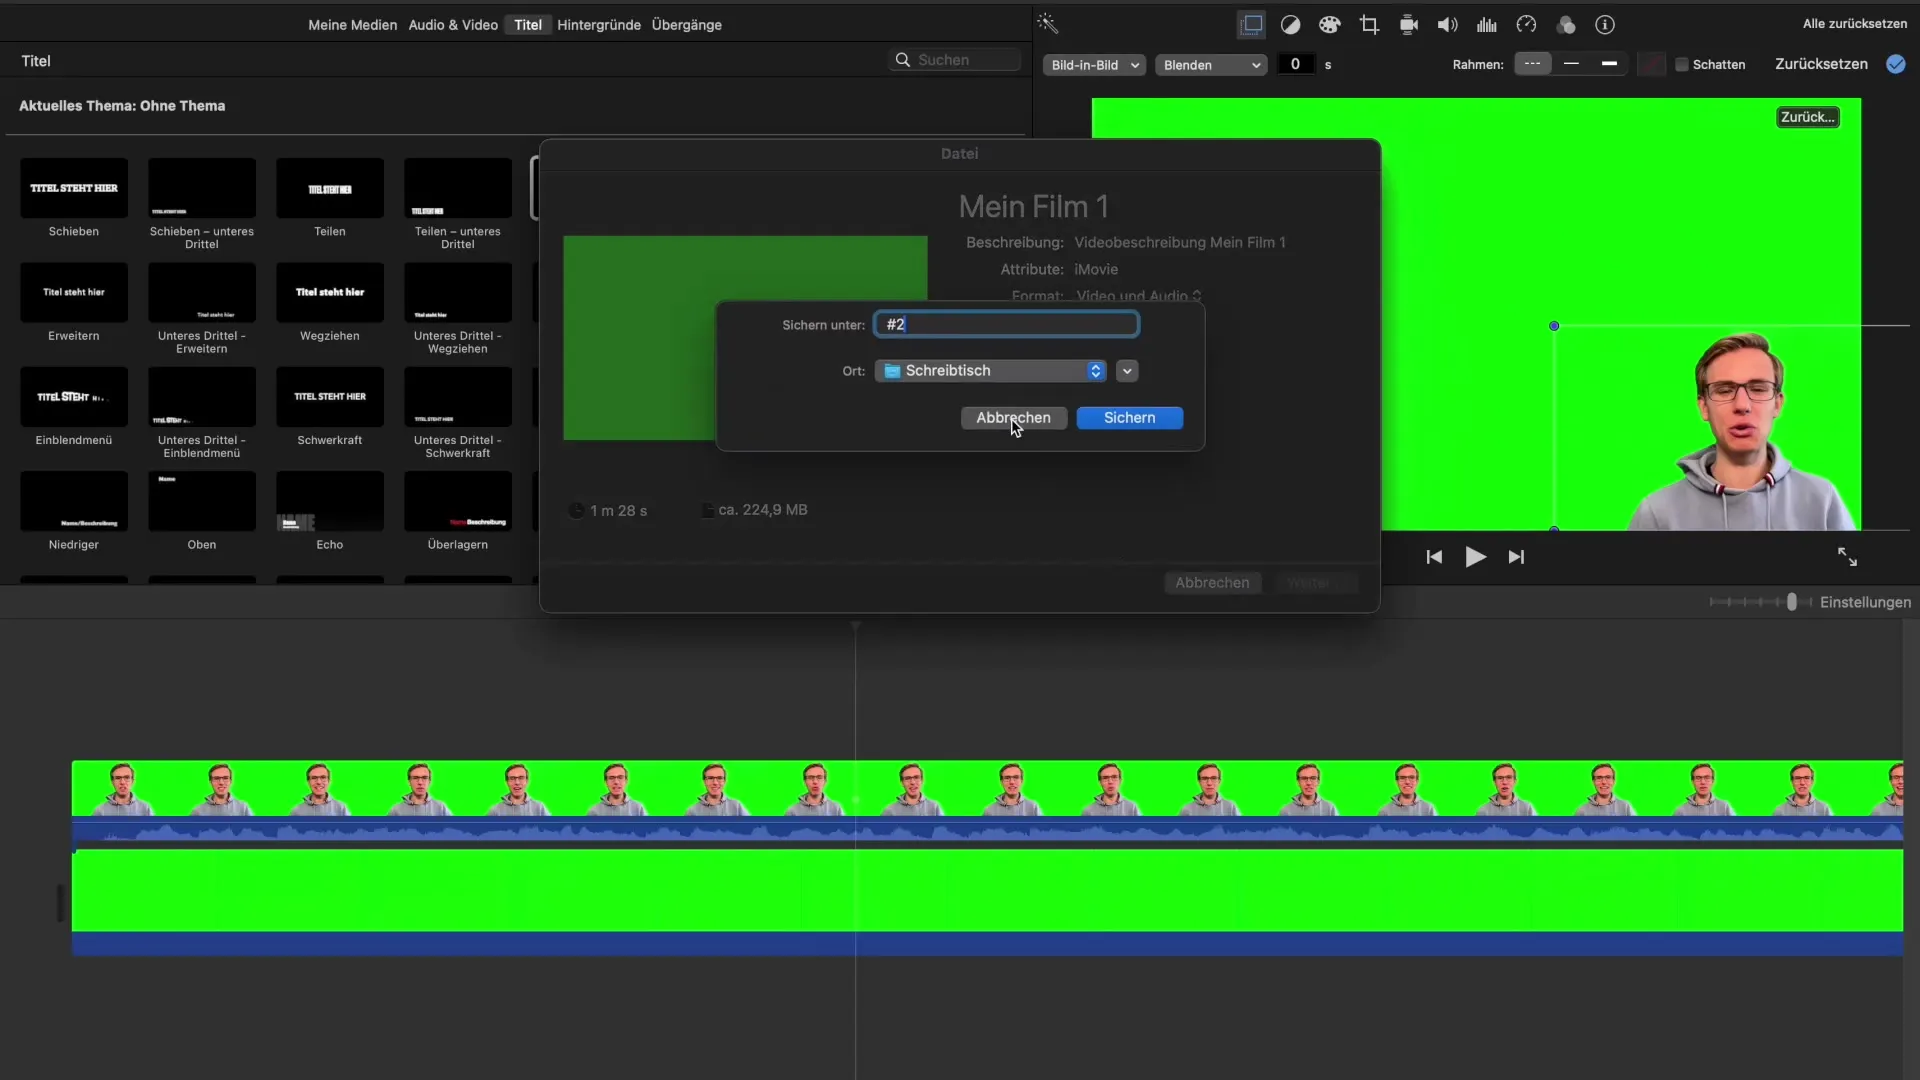
Task: Select the Unteres Drittel - Schwerkraft title thumbnail
Action: 458,397
